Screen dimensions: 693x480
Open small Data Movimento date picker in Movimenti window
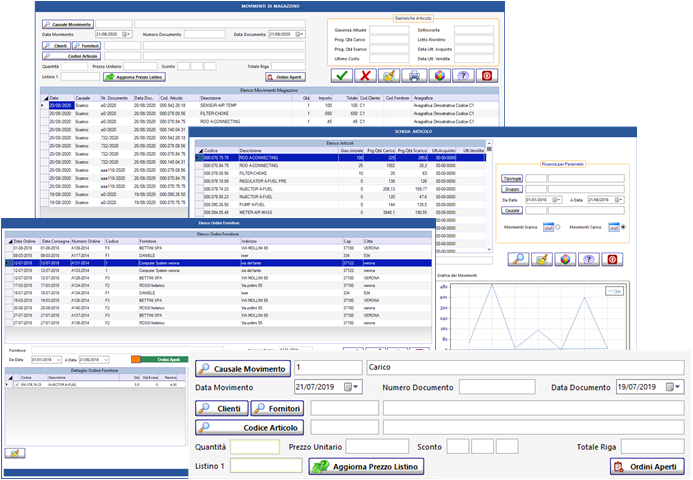click(x=126, y=34)
